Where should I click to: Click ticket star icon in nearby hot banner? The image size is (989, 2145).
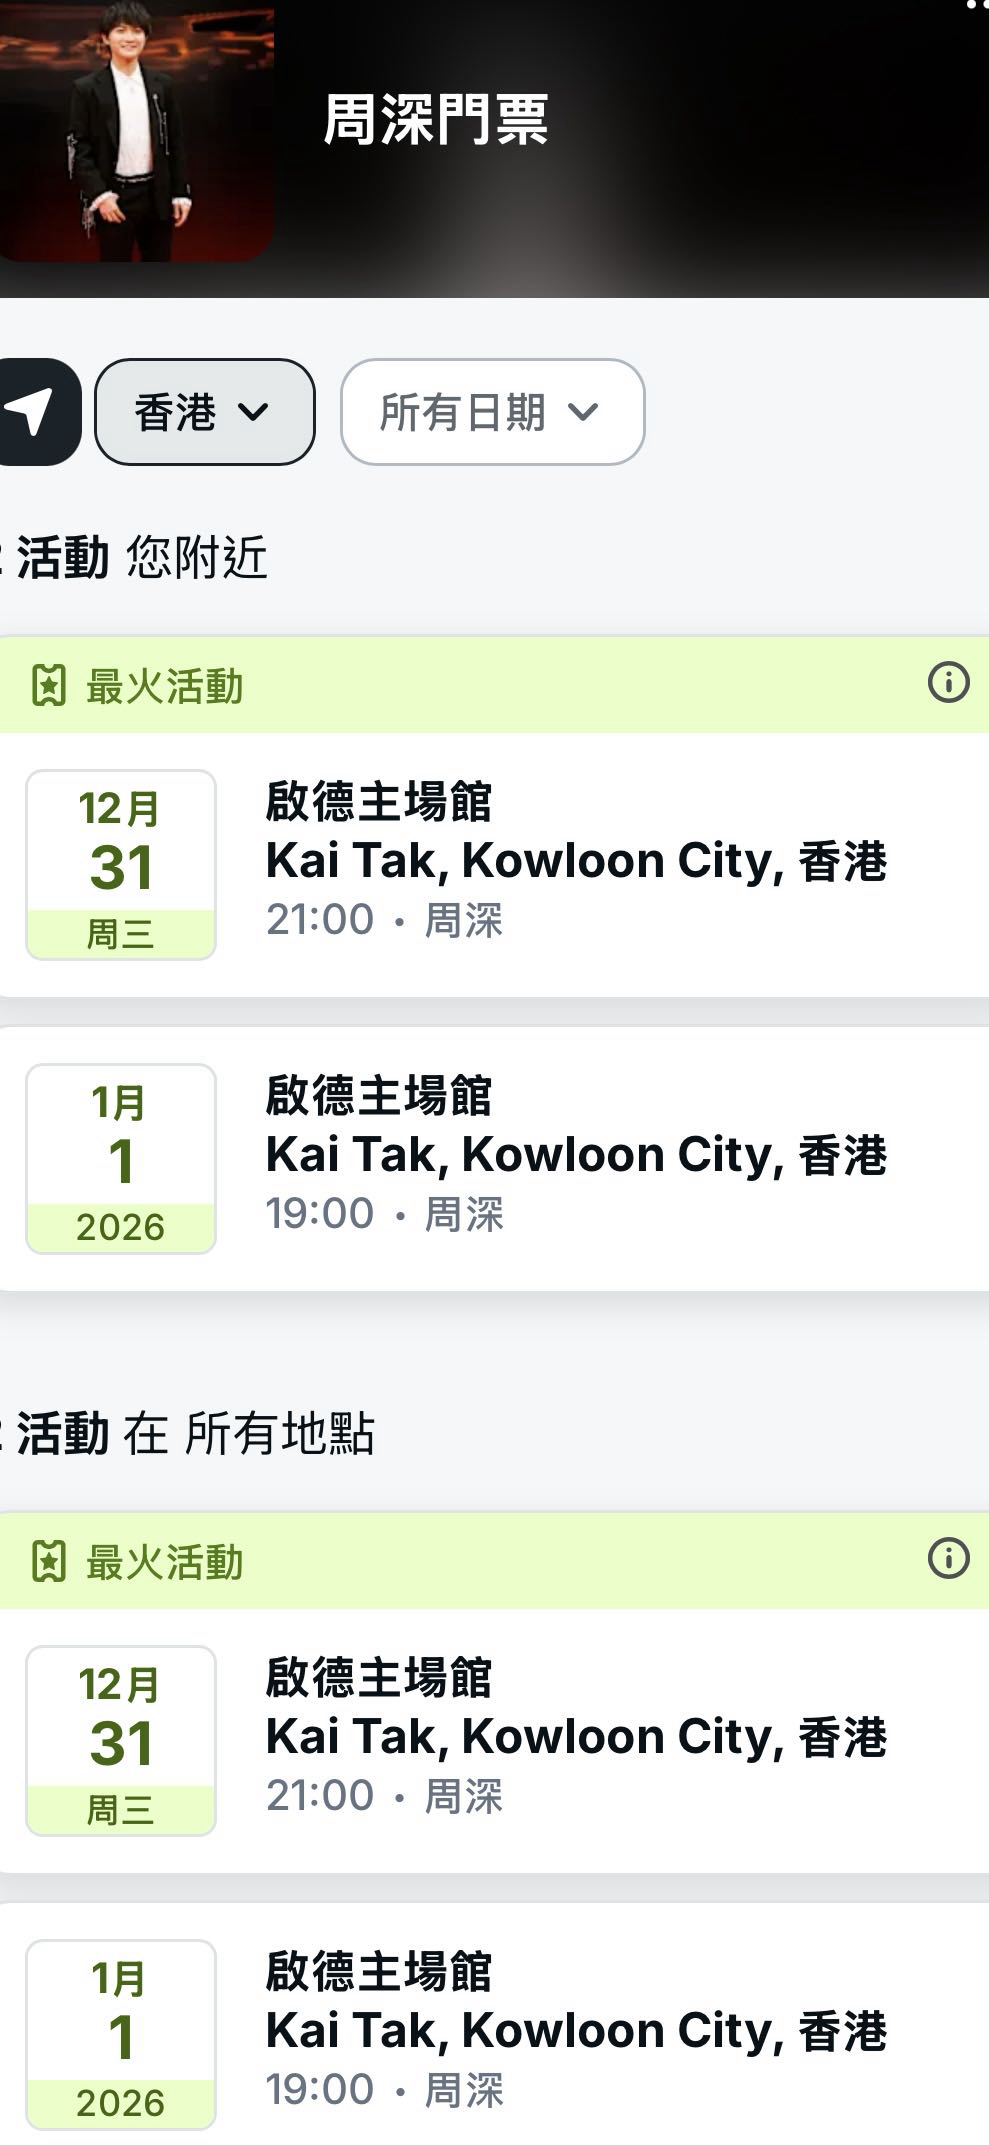pos(48,687)
